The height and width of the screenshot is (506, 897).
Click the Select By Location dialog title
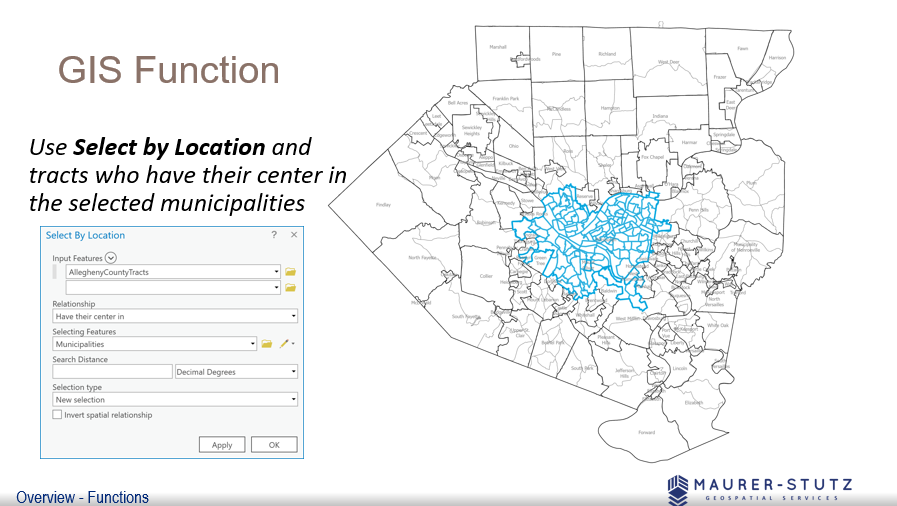click(x=85, y=235)
